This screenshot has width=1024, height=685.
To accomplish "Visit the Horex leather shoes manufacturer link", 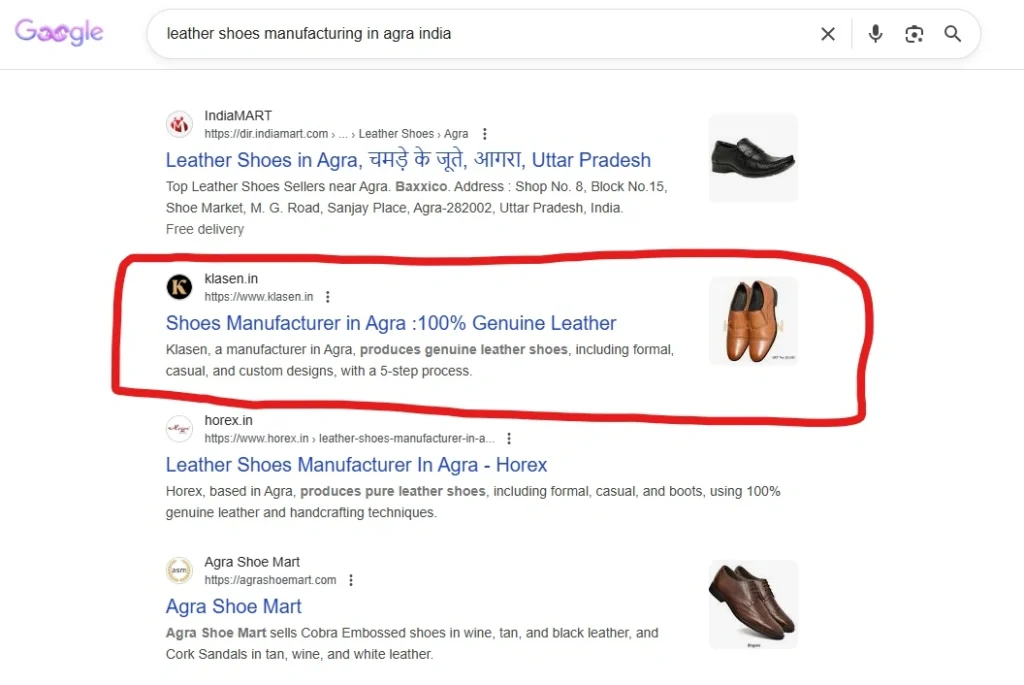I will (356, 464).
